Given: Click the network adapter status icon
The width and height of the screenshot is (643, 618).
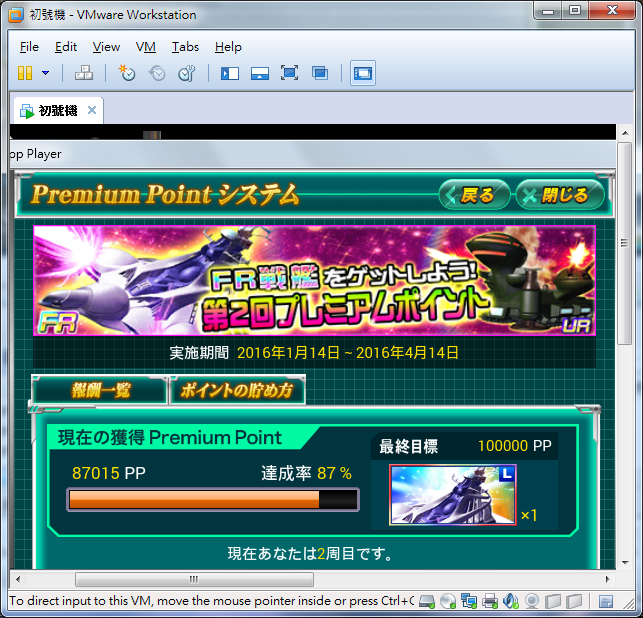Looking at the screenshot, I should click(x=469, y=601).
